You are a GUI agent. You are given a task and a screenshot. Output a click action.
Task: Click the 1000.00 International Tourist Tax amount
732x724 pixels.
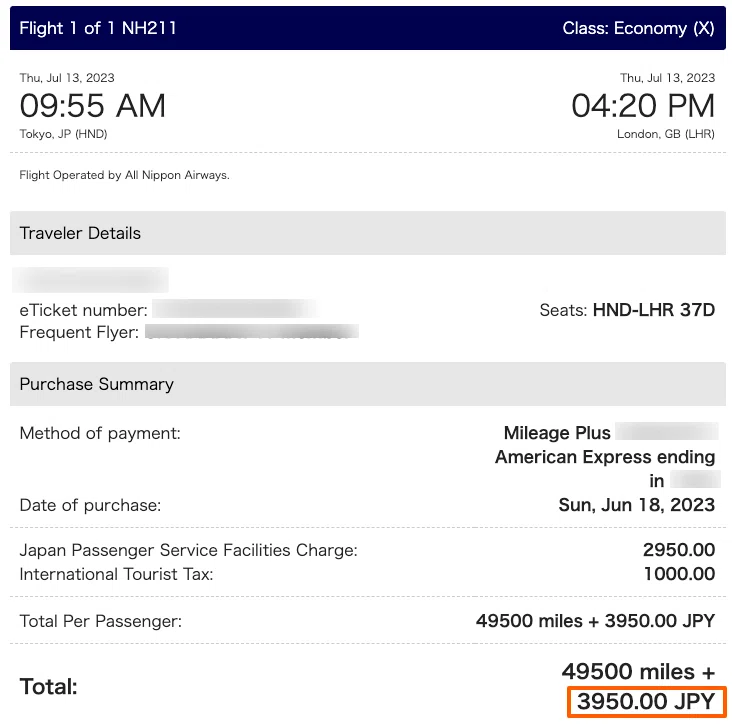click(679, 574)
